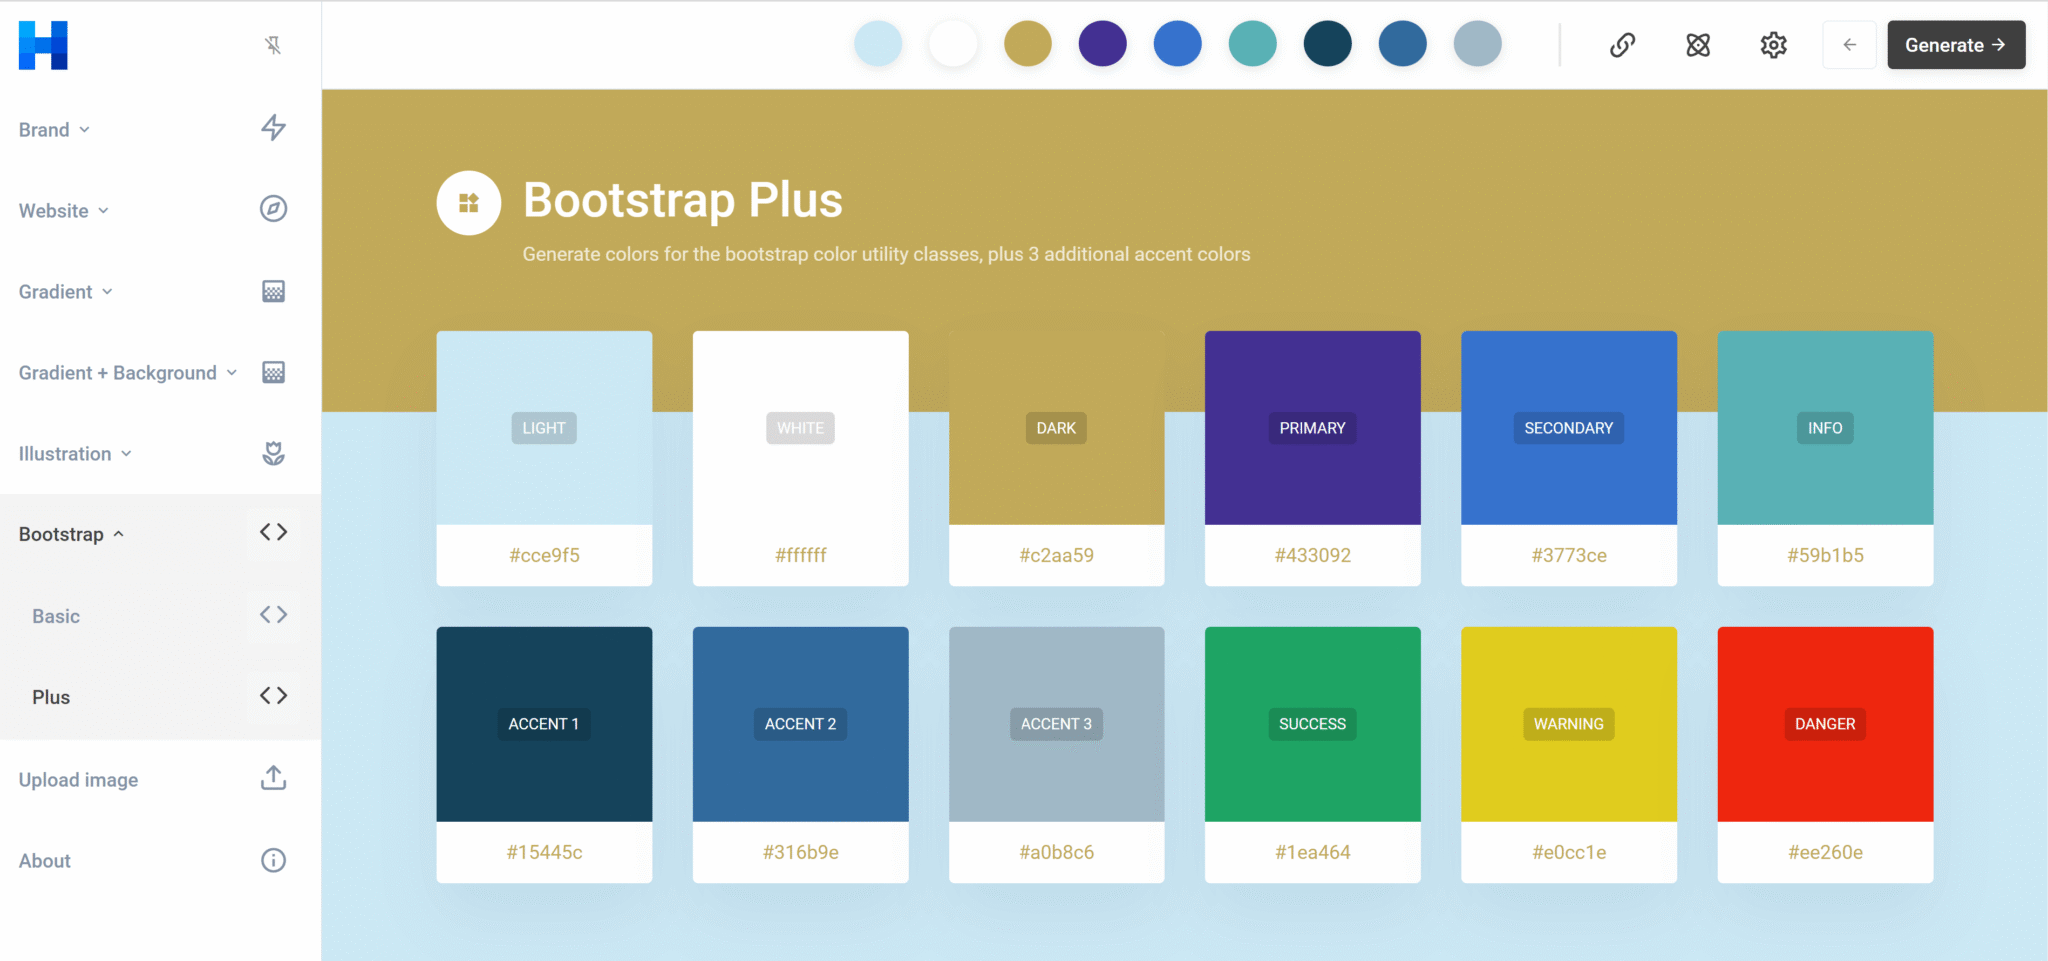This screenshot has height=961, width=2048.
Task: Select the Brand lightning icon
Action: coord(273,128)
